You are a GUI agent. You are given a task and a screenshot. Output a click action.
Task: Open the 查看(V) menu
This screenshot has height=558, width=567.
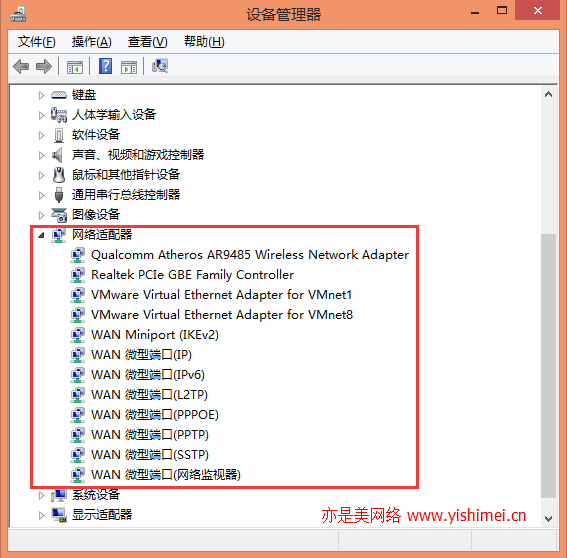coord(148,42)
